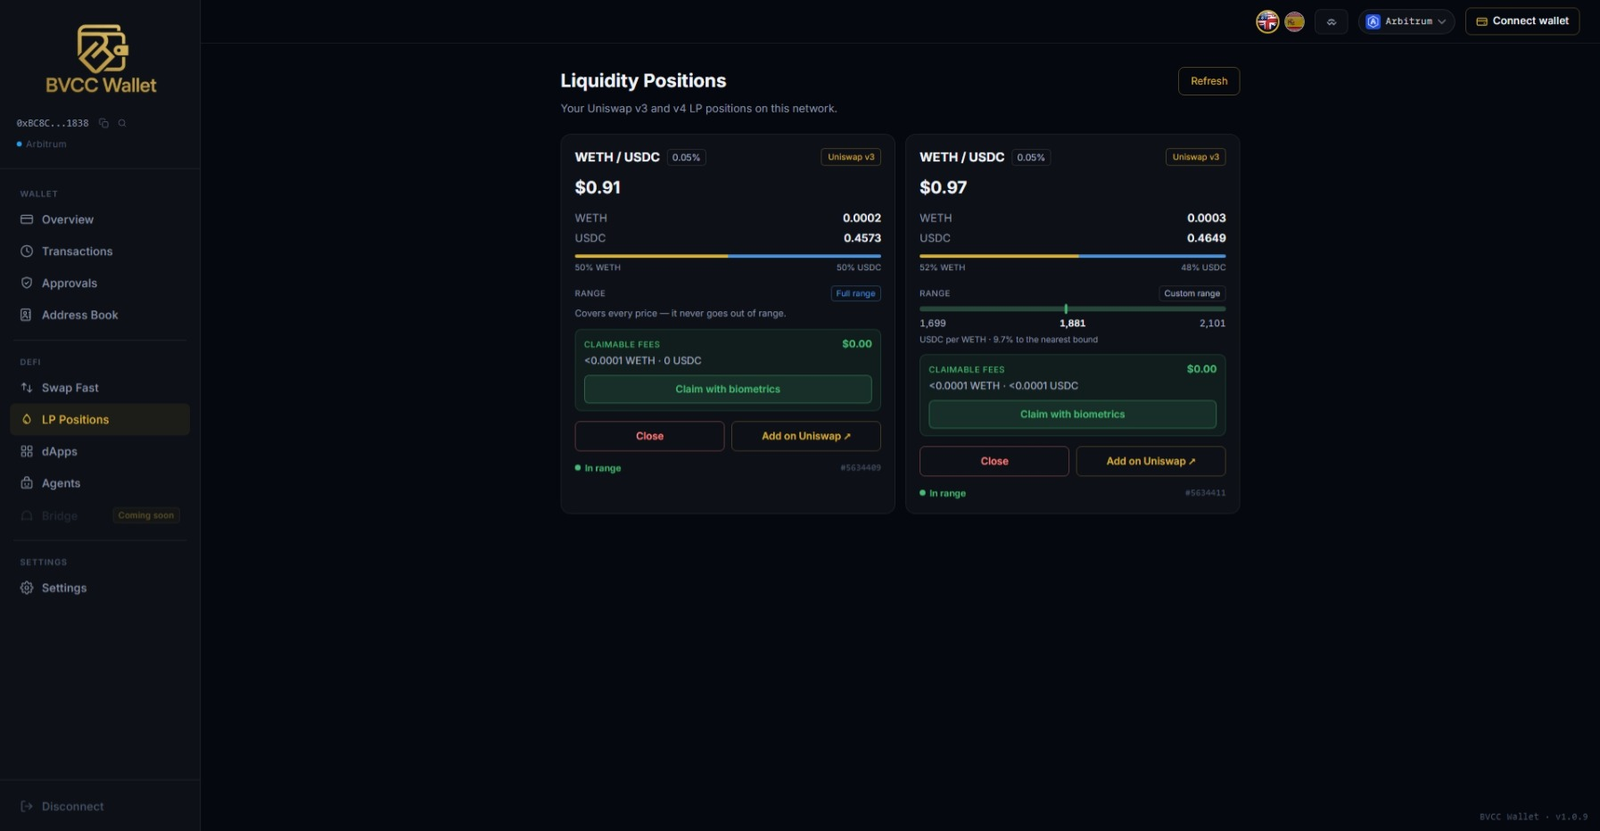Open the Arbitrum network dropdown
This screenshot has width=1600, height=831.
(1406, 21)
